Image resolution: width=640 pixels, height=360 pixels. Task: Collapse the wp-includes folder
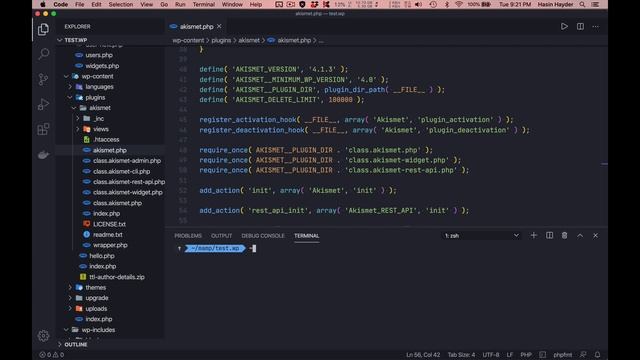pyautogui.click(x=66, y=330)
